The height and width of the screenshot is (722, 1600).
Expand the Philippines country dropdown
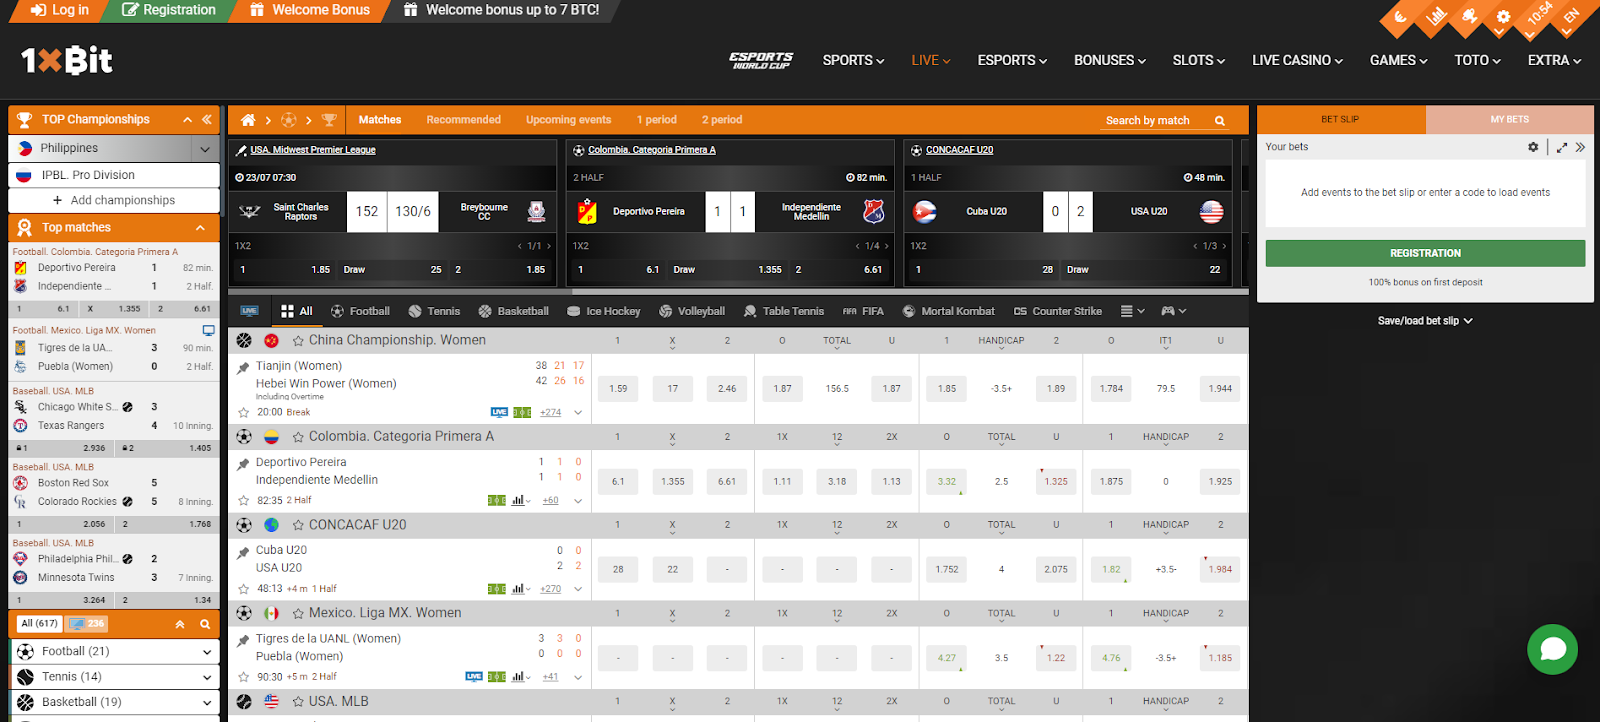pyautogui.click(x=205, y=149)
